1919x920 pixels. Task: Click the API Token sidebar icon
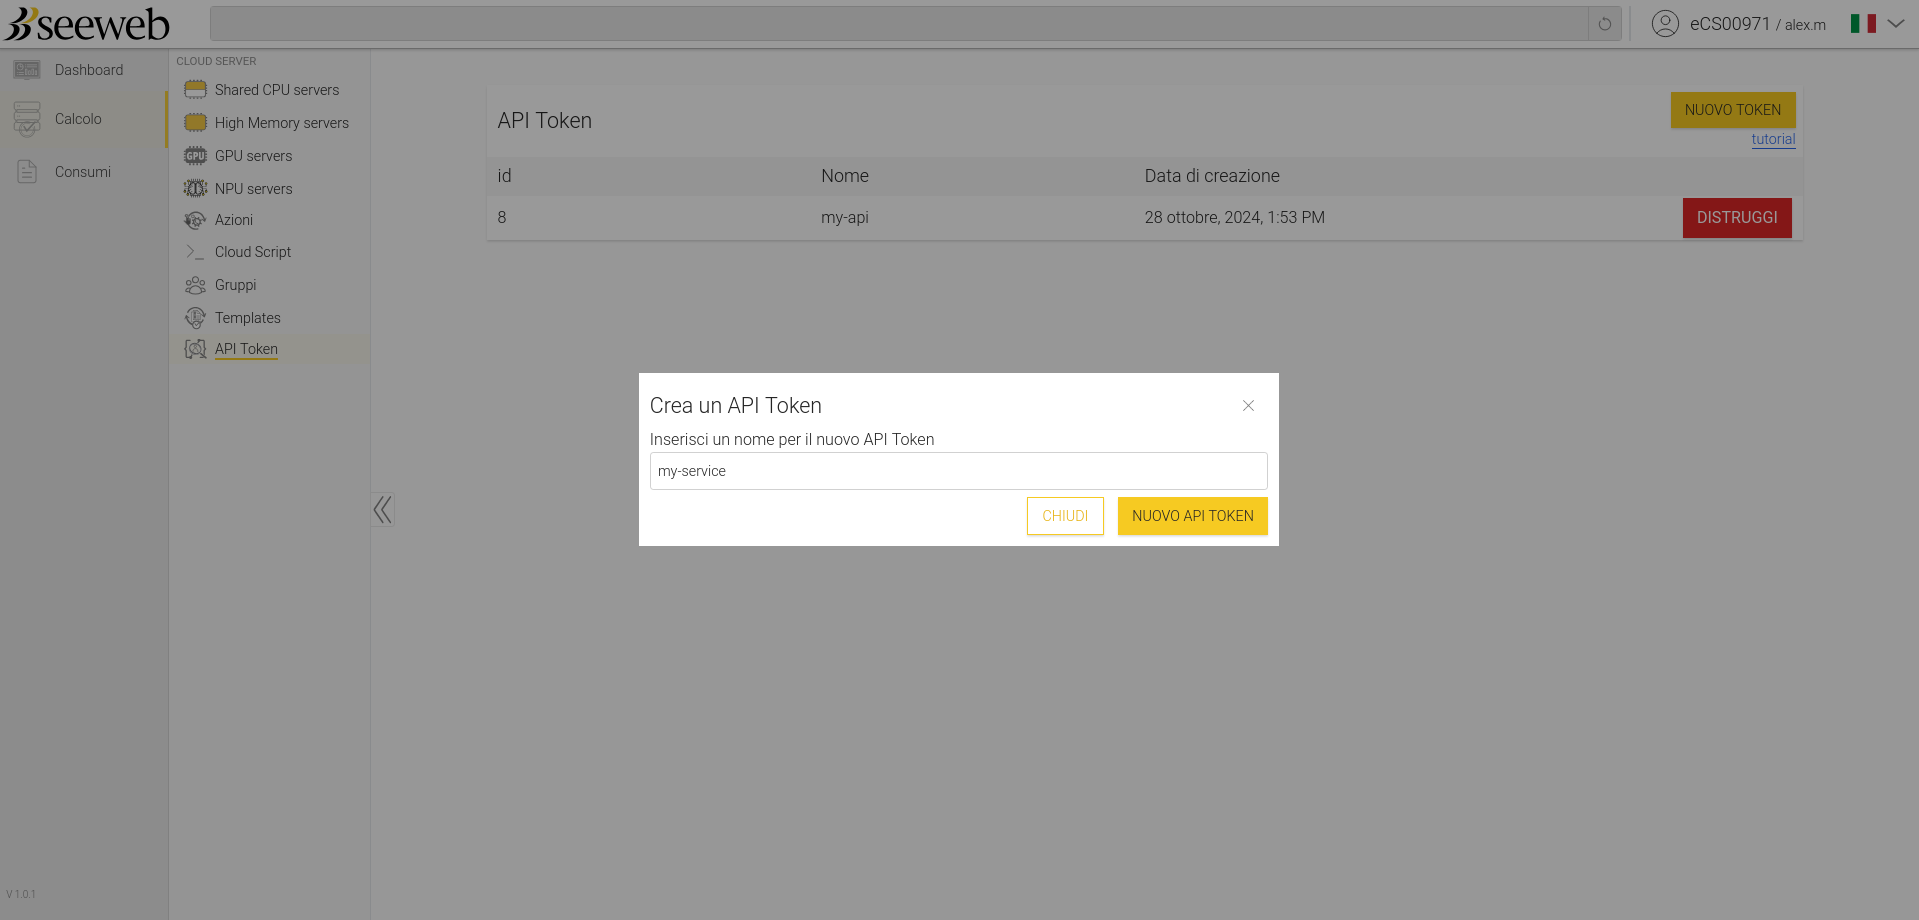point(195,349)
